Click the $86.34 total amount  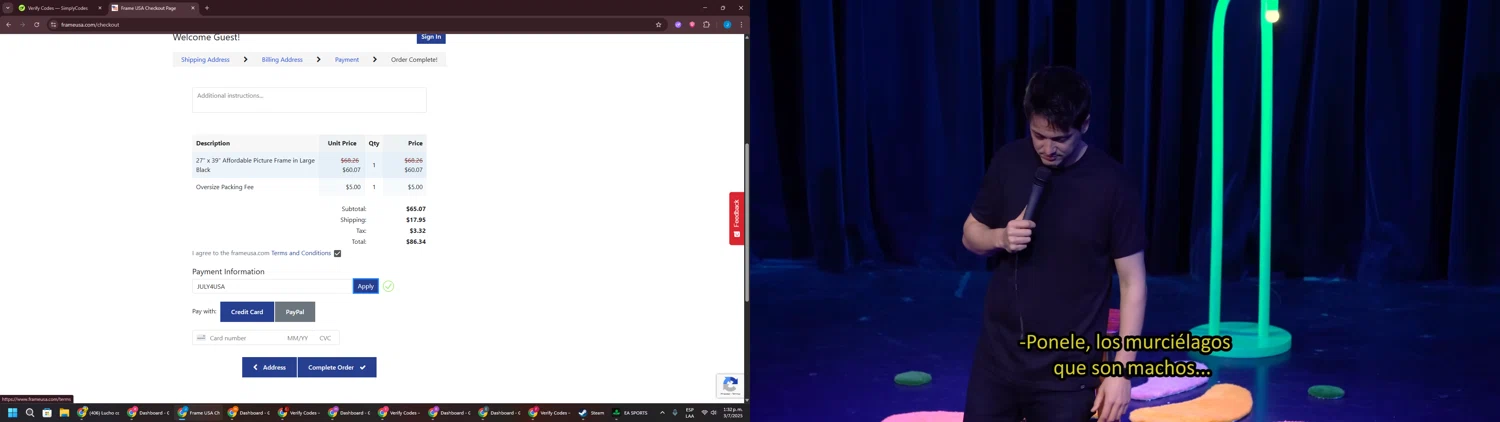point(416,241)
